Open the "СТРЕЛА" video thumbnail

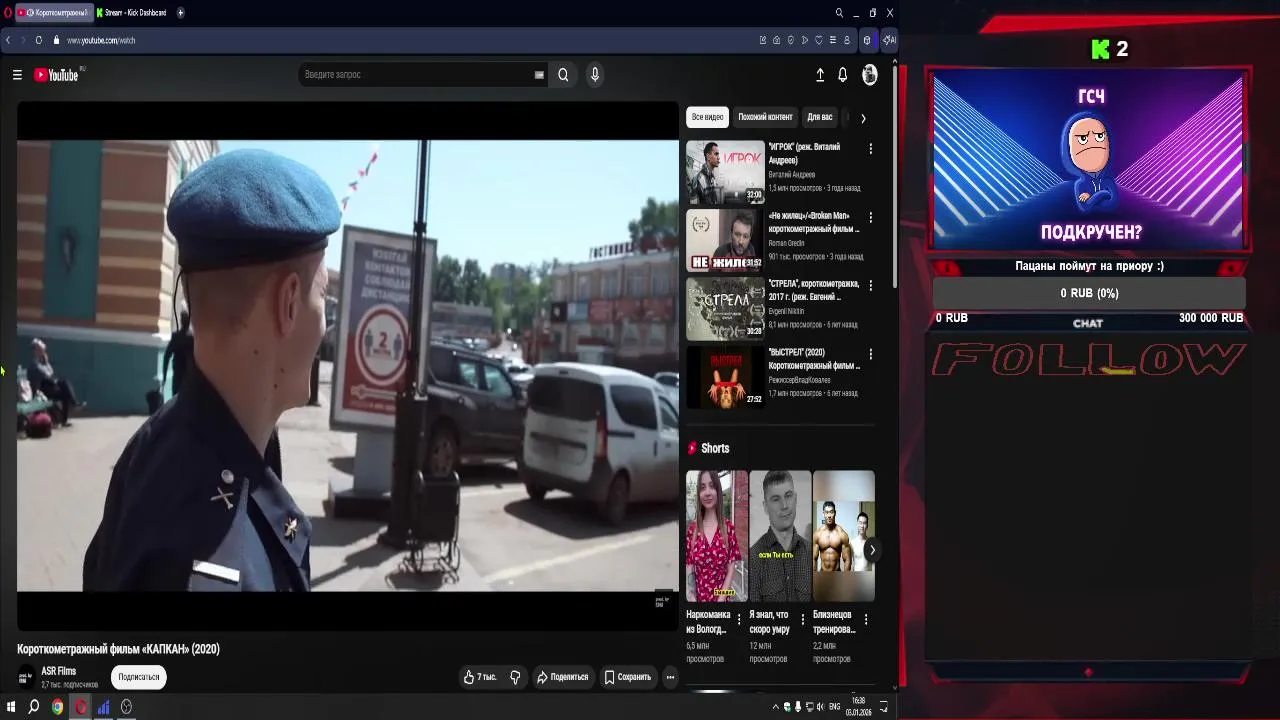(725, 310)
